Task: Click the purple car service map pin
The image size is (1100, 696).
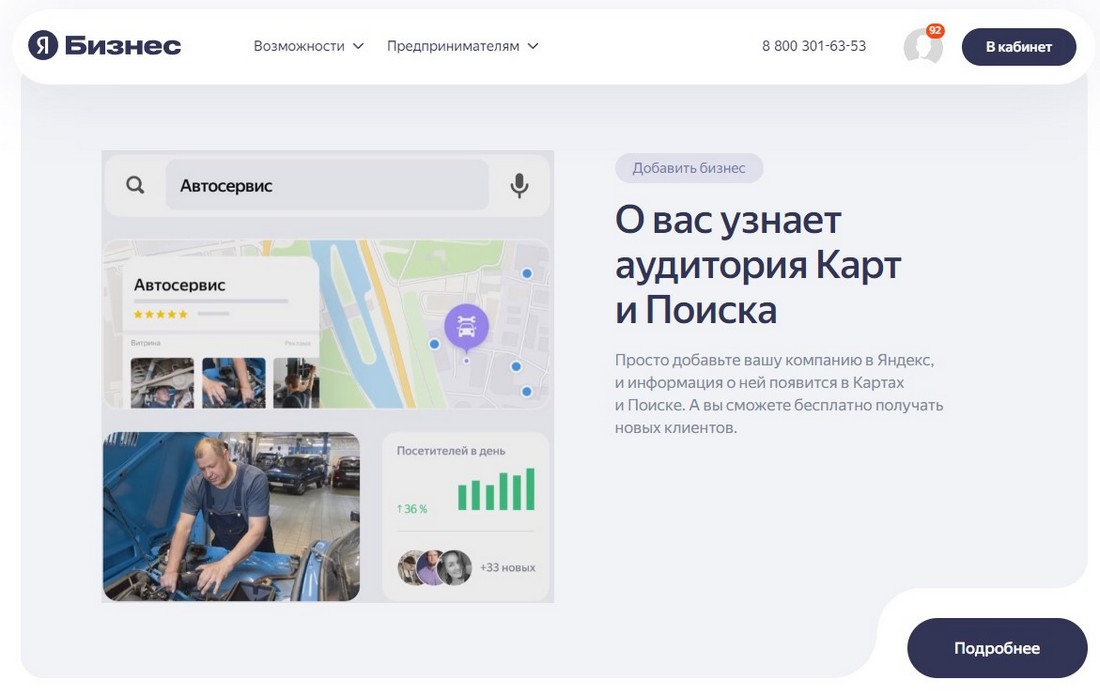Action: pos(467,328)
